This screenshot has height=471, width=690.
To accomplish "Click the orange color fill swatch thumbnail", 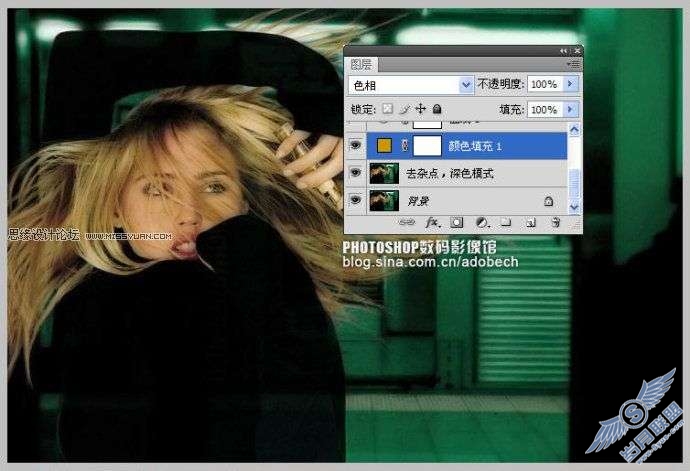I will click(385, 145).
